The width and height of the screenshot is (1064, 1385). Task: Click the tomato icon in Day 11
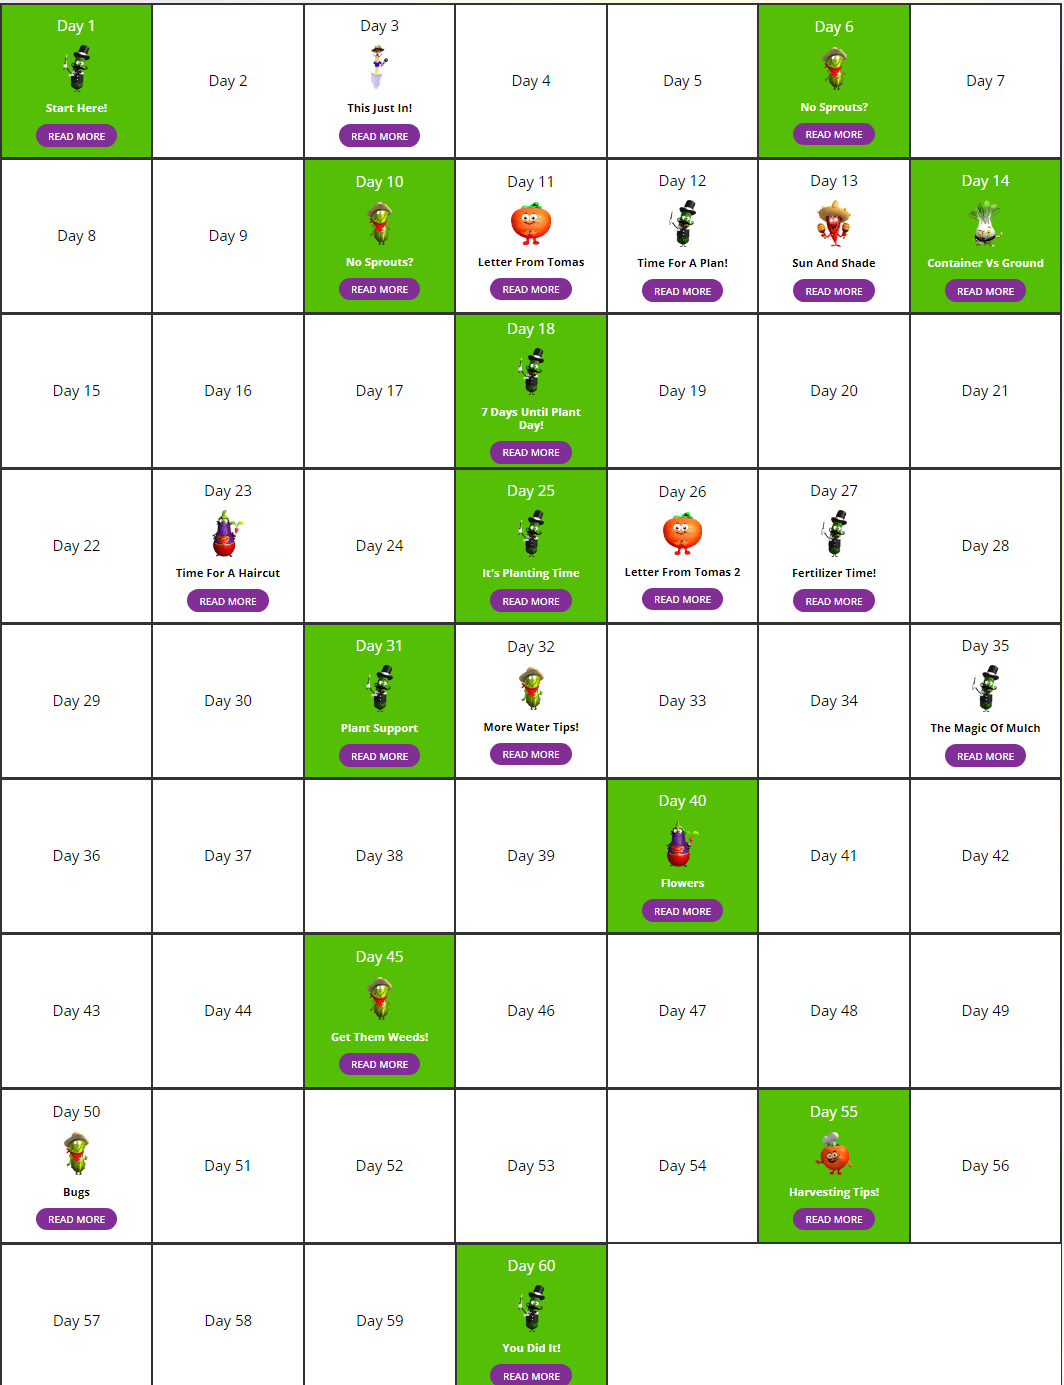click(x=531, y=223)
